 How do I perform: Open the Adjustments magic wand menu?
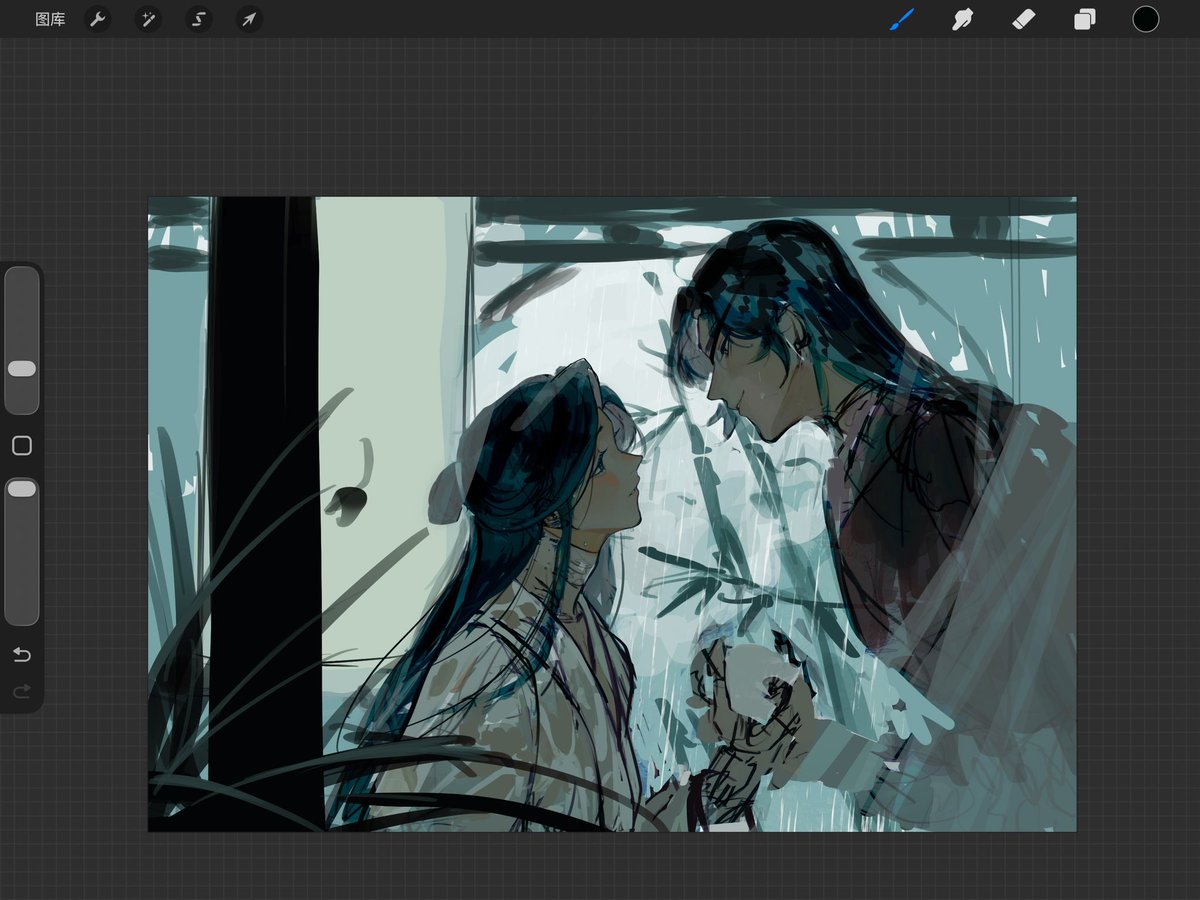[x=148, y=19]
